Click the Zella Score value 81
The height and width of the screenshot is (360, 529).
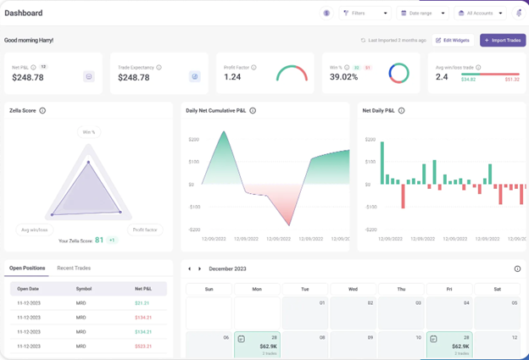[99, 240]
